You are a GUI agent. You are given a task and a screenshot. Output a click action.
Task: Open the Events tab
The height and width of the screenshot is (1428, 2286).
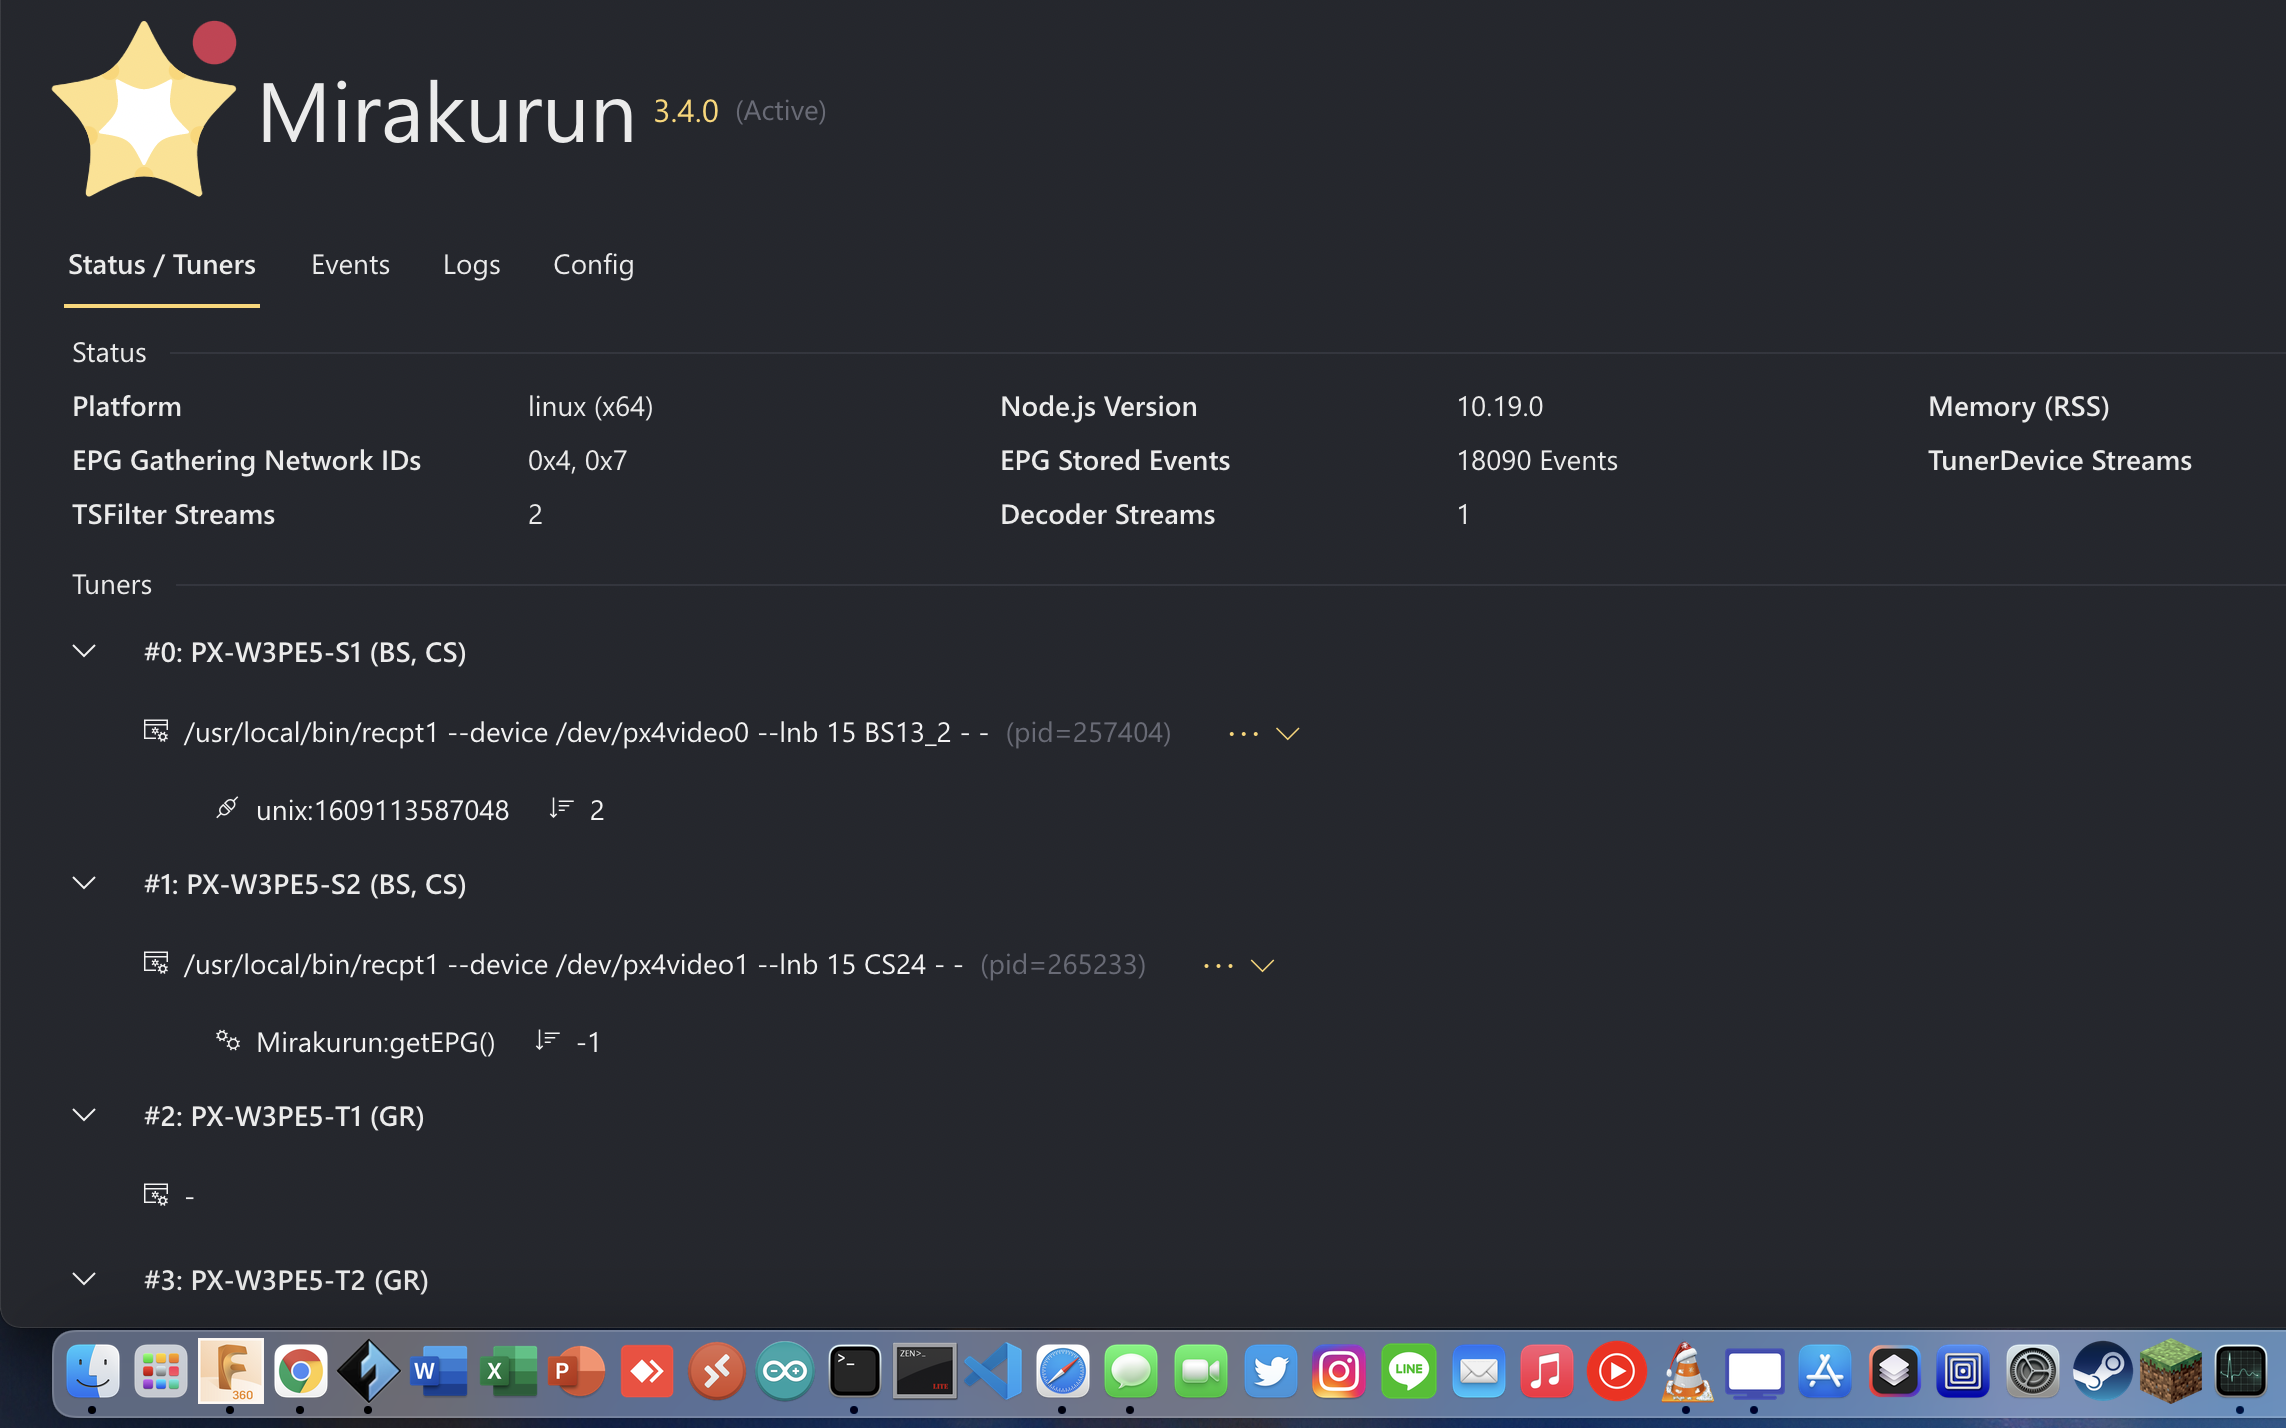tap(350, 265)
